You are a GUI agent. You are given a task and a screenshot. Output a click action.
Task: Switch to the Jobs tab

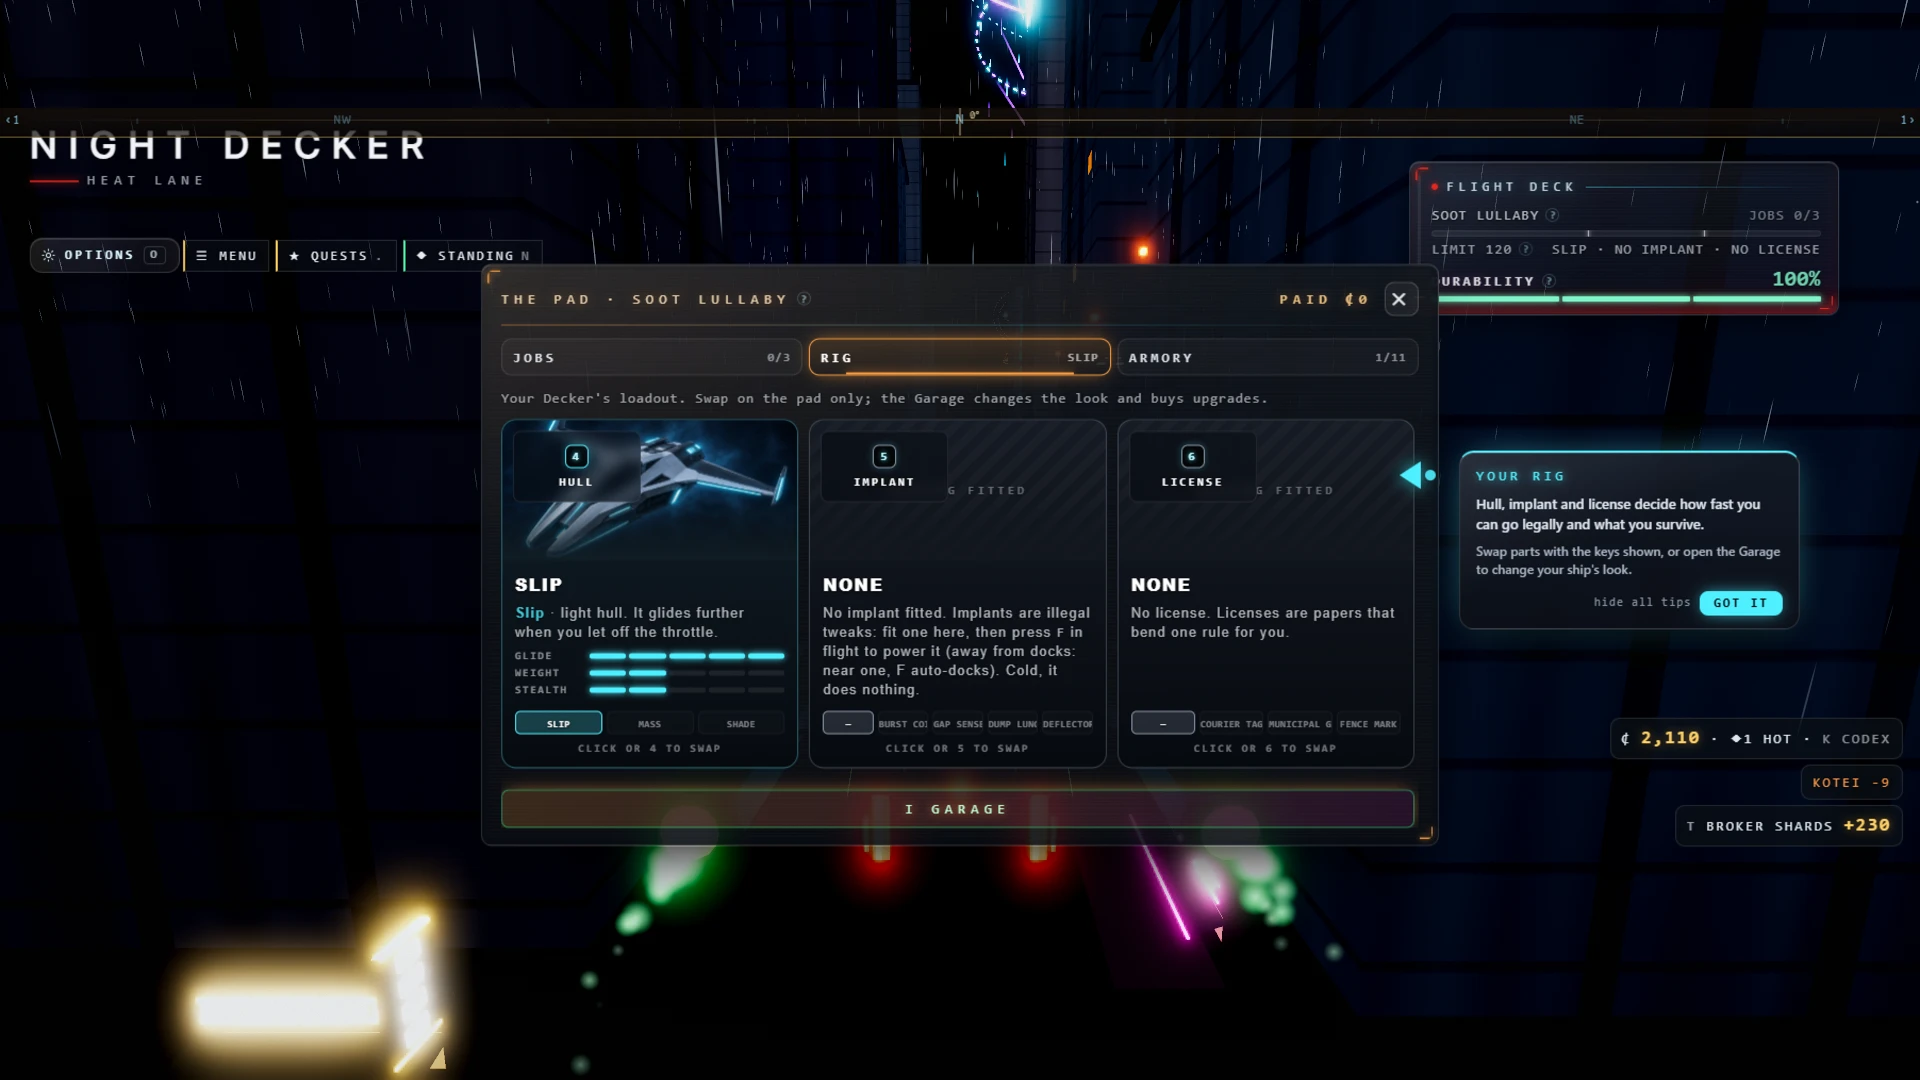[651, 357]
